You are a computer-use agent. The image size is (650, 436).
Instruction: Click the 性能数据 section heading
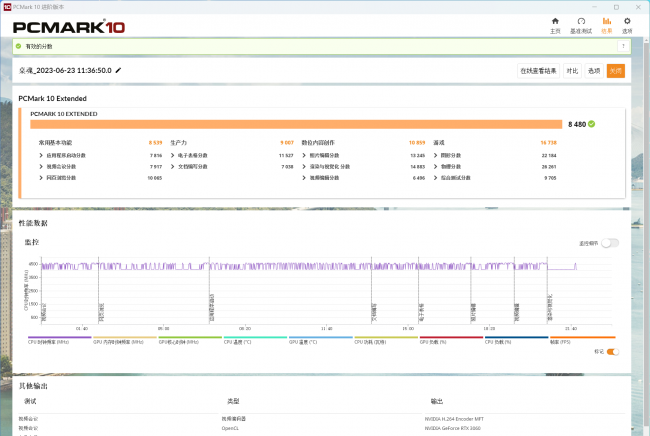point(33,223)
